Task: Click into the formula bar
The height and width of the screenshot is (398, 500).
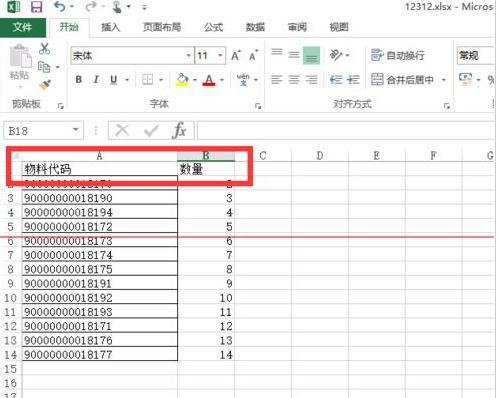Action: click(x=346, y=131)
